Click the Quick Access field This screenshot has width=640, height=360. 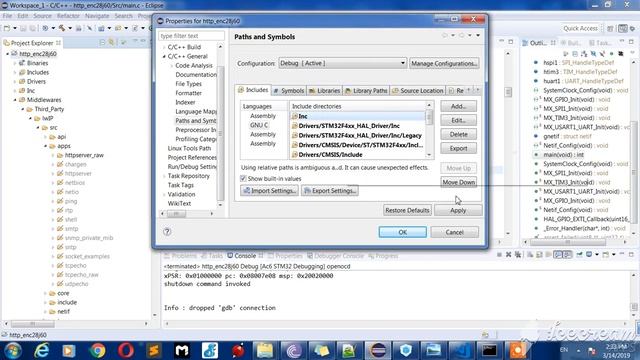[x=580, y=28]
